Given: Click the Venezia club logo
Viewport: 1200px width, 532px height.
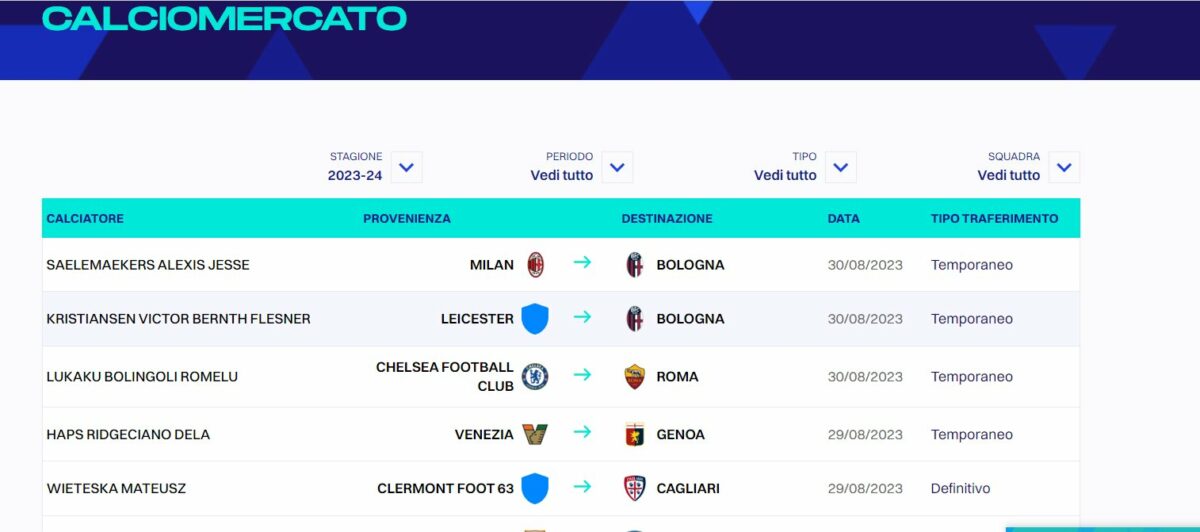Looking at the screenshot, I should (x=535, y=434).
